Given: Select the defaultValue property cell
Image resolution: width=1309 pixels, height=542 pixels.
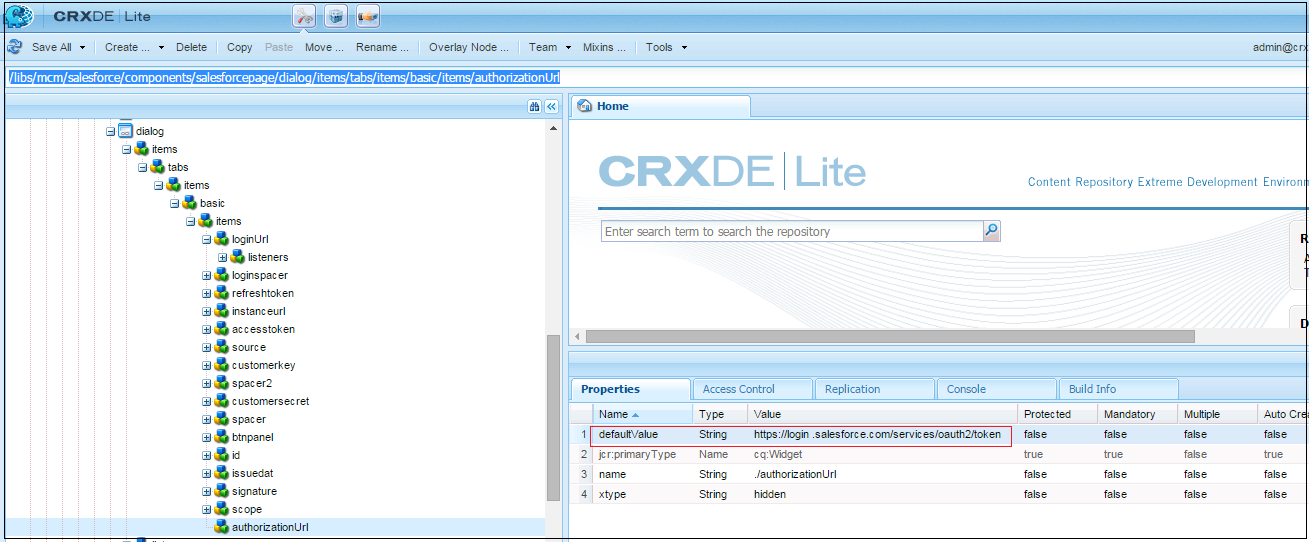Looking at the screenshot, I should pos(628,434).
